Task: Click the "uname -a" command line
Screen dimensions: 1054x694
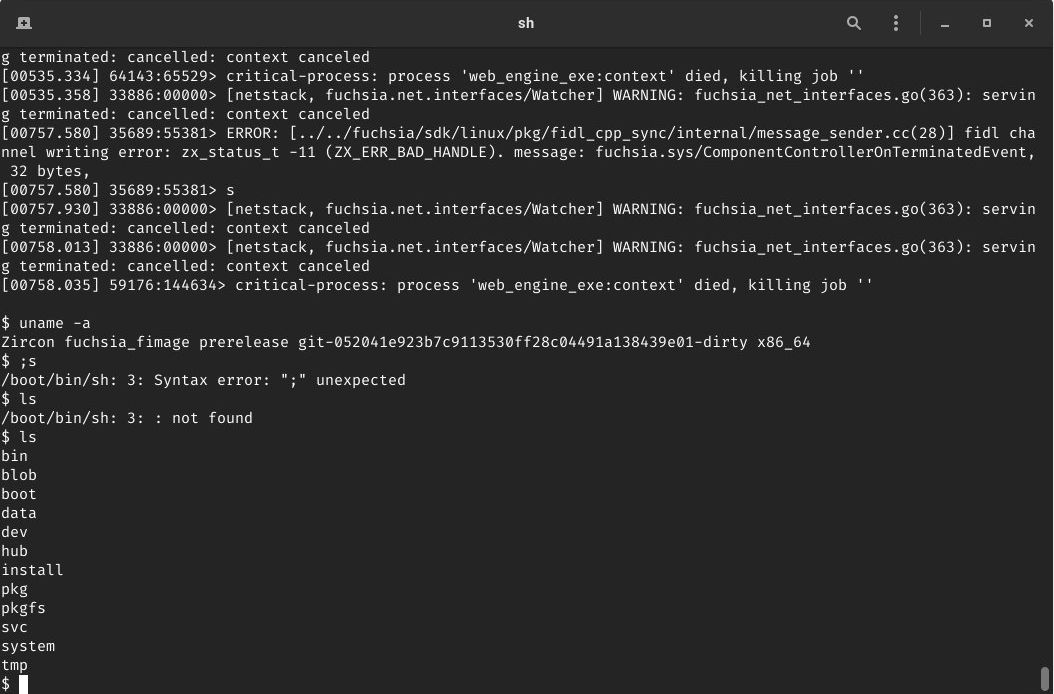Action: pos(46,323)
